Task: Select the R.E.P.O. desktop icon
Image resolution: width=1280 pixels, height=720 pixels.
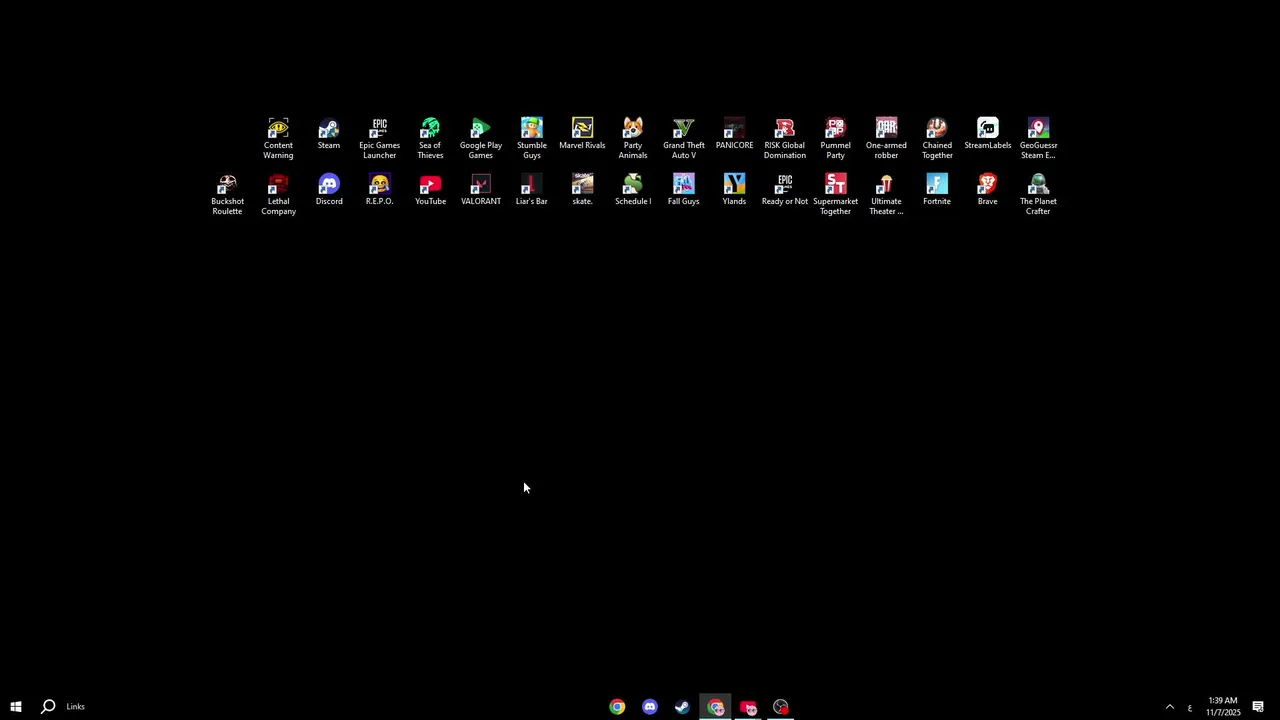Action: 379,190
